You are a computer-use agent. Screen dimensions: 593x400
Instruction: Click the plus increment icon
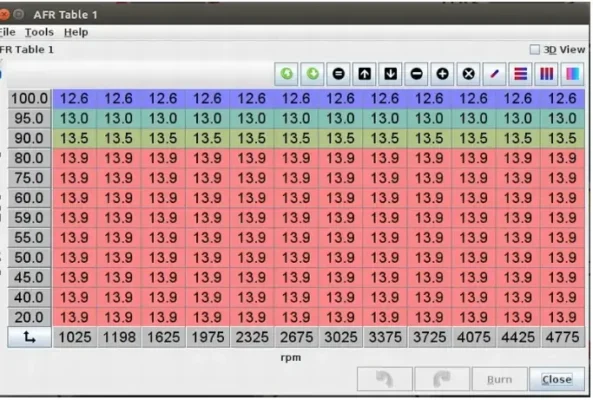(442, 74)
